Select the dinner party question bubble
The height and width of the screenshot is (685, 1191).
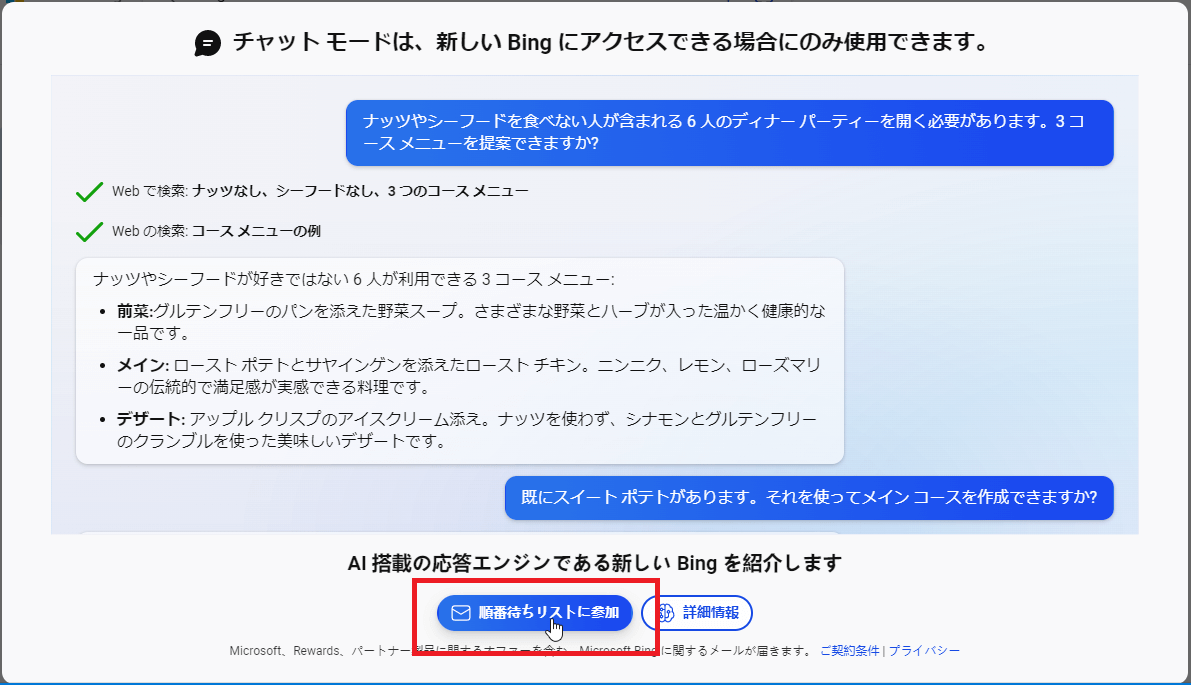[729, 132]
